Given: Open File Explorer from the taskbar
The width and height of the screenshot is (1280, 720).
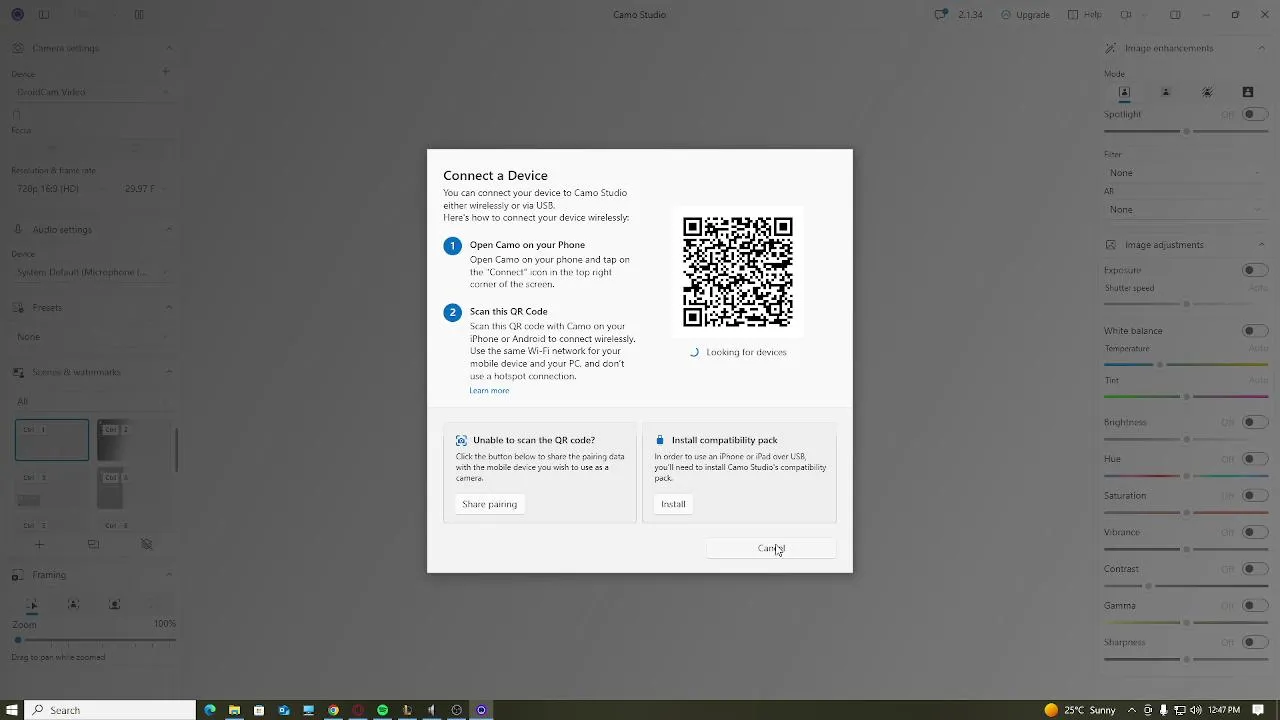Looking at the screenshot, I should click(x=234, y=710).
